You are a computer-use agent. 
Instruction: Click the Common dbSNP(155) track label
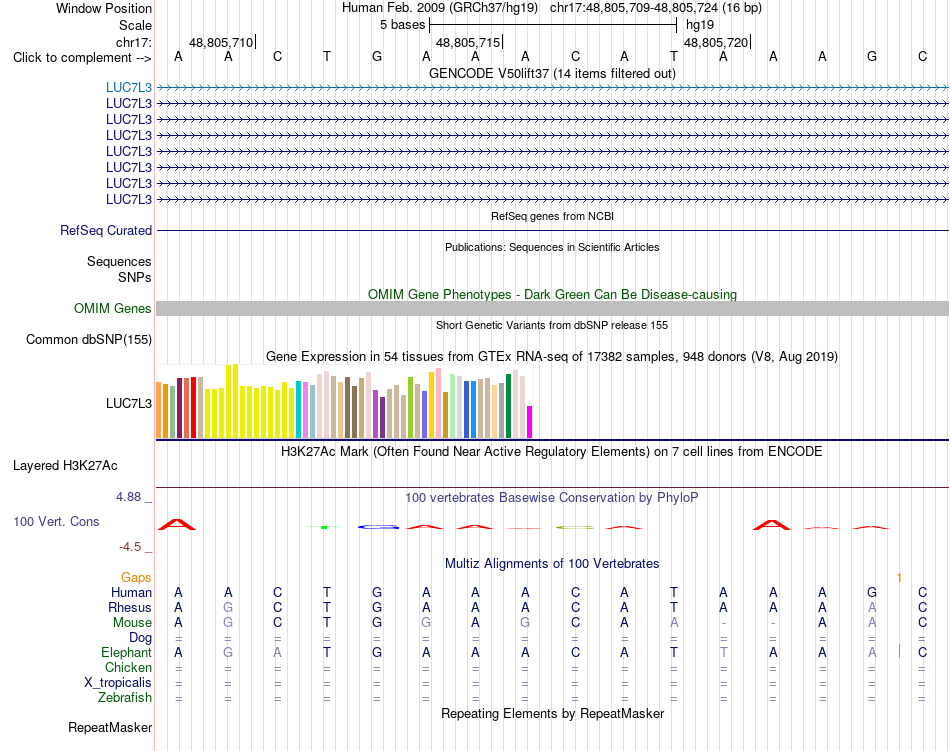(88, 339)
